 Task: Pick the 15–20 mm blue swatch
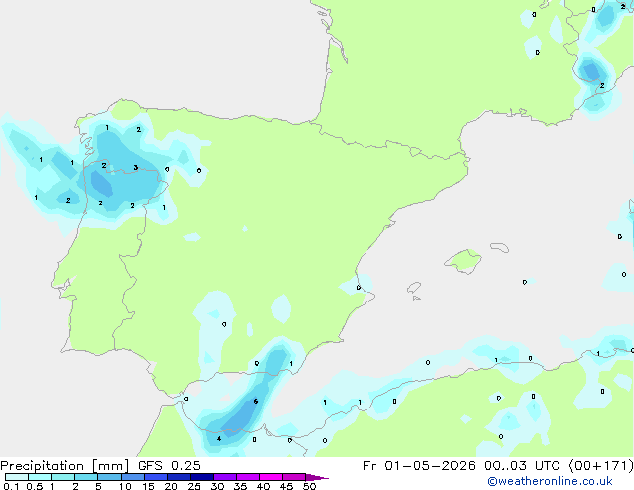[x=155, y=477]
